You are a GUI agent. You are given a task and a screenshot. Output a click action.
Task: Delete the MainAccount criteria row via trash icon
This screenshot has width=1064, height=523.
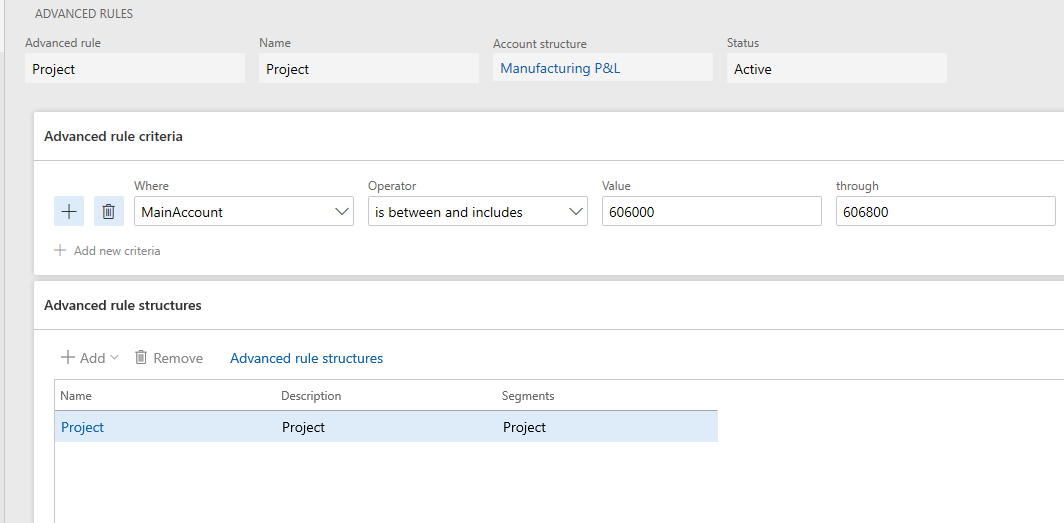click(x=109, y=211)
